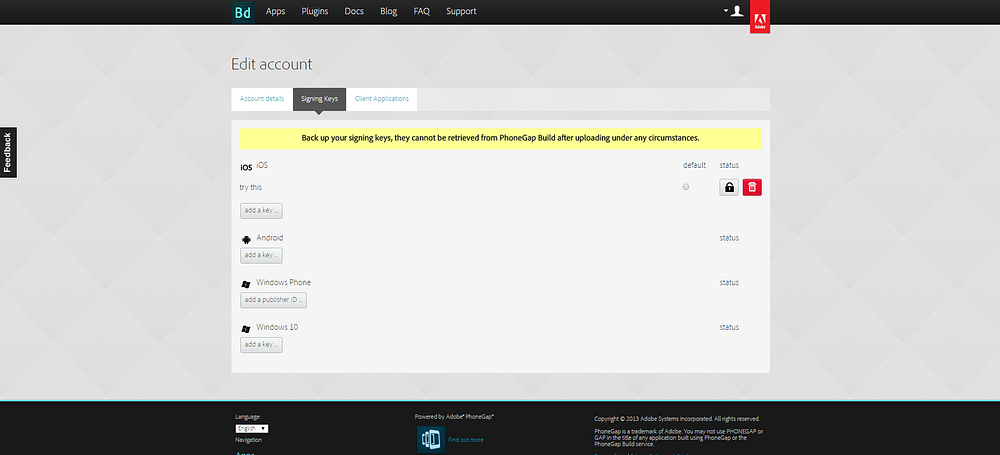Click the 'default' column header
The image size is (1000, 455).
point(695,165)
